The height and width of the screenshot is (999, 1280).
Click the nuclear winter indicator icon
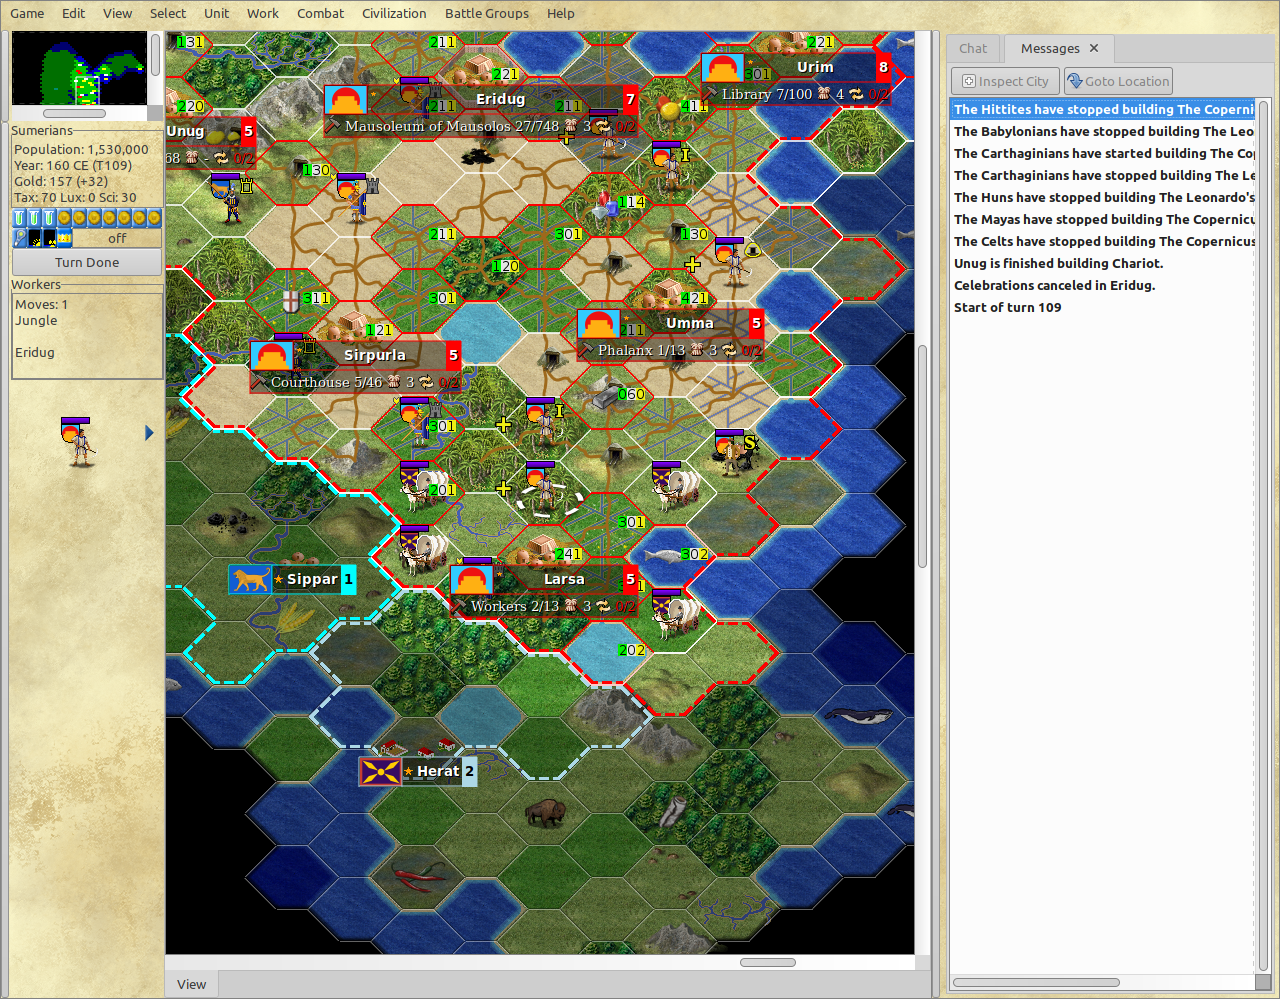coord(50,238)
